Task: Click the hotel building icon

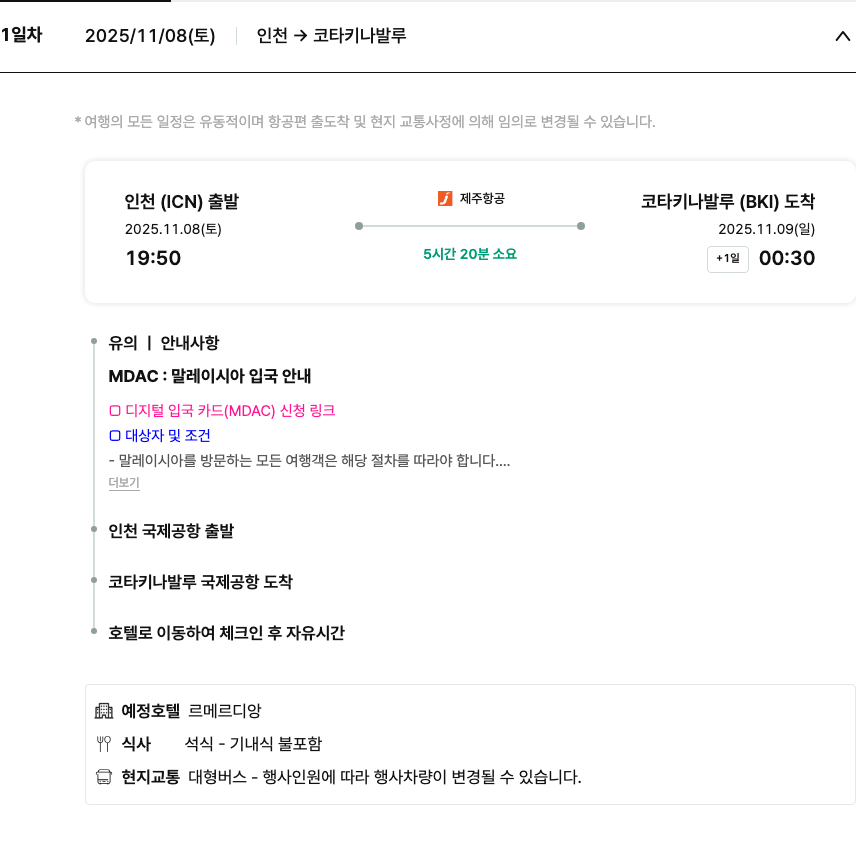Action: point(103,711)
